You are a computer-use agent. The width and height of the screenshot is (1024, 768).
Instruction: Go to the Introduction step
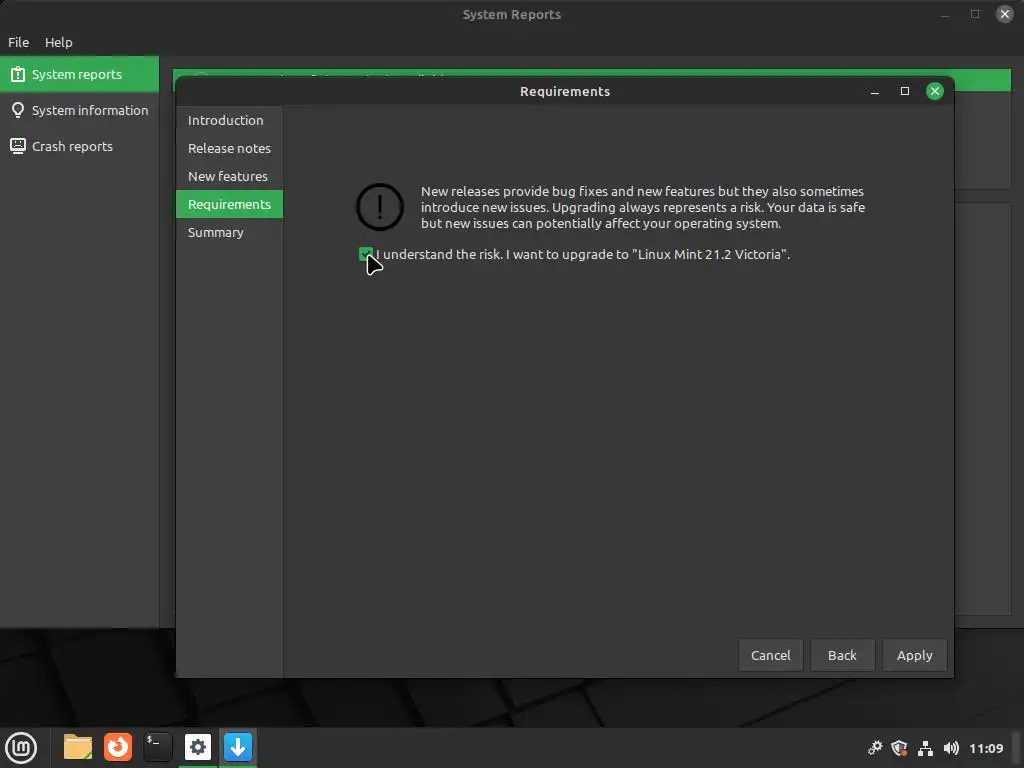229,120
